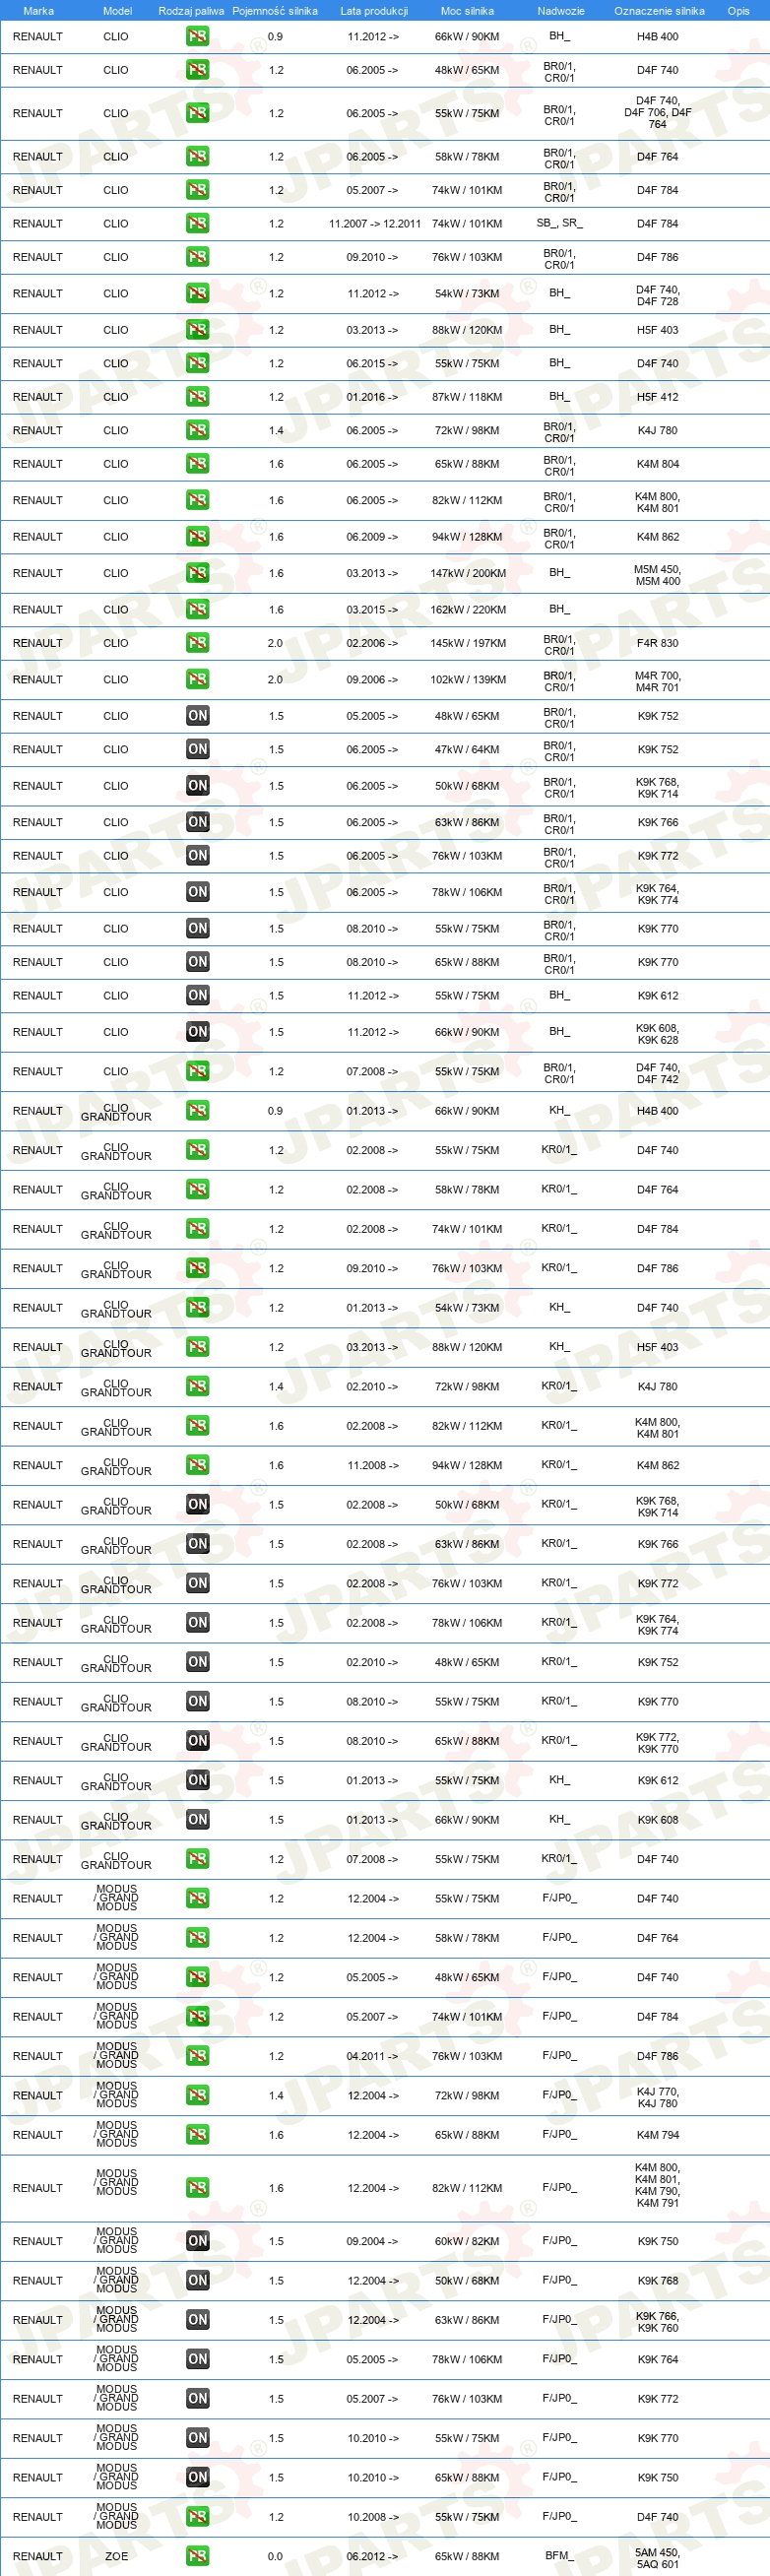
Task: Click ON diesel icon in Clio Grandtour K9K 608 row
Action: pyautogui.click(x=198, y=1820)
